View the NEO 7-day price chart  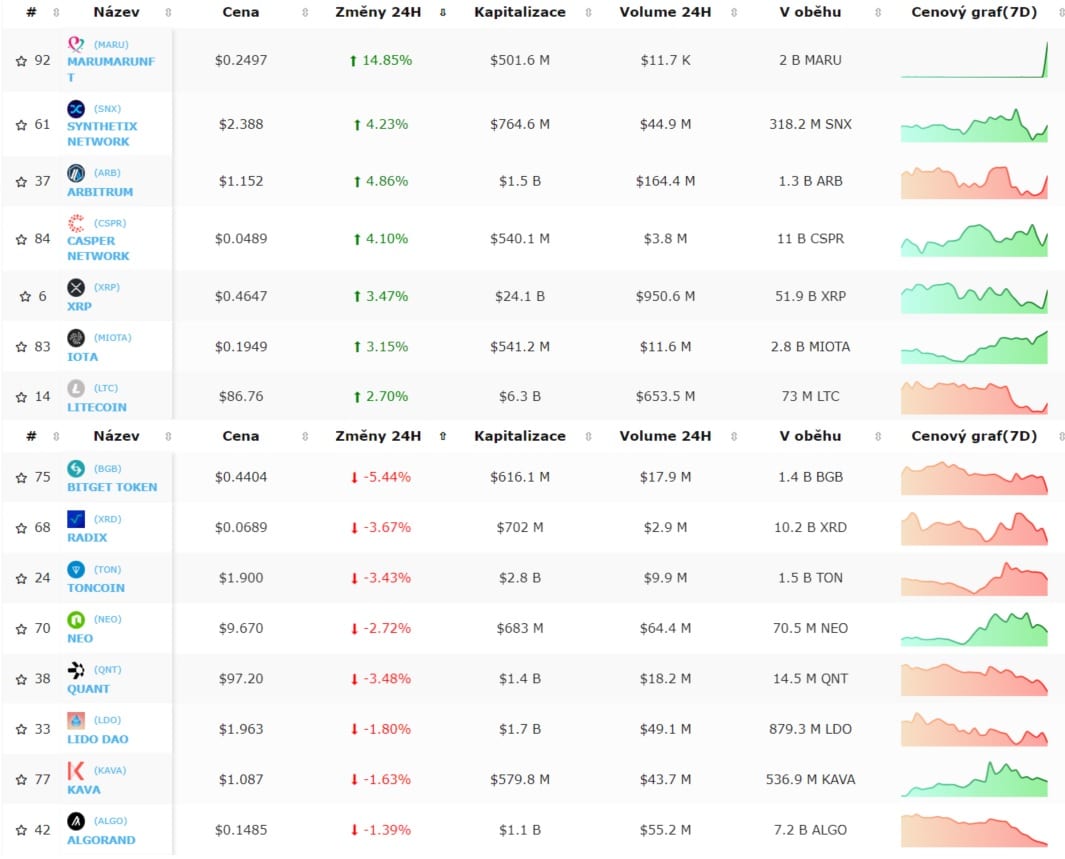click(974, 629)
